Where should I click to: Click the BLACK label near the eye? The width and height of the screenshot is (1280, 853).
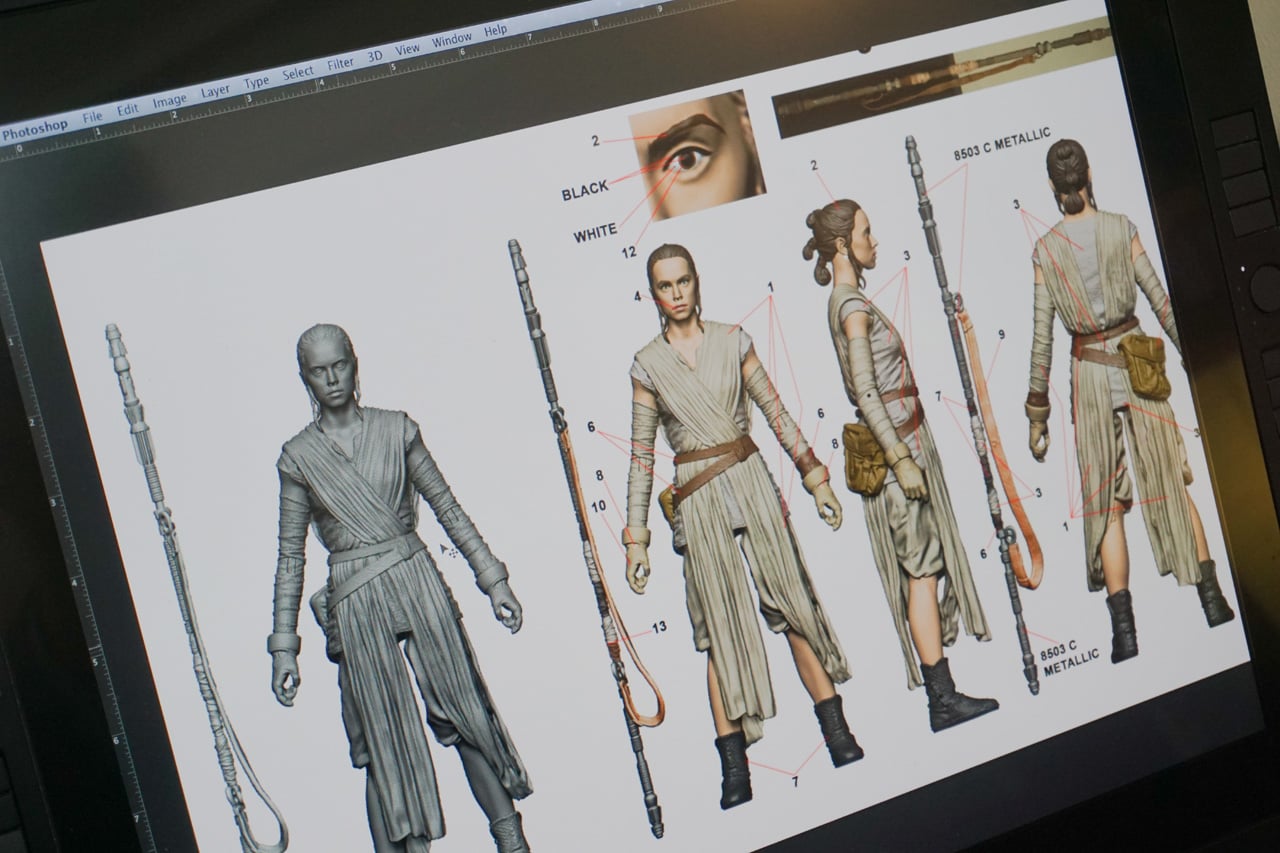pyautogui.click(x=584, y=192)
